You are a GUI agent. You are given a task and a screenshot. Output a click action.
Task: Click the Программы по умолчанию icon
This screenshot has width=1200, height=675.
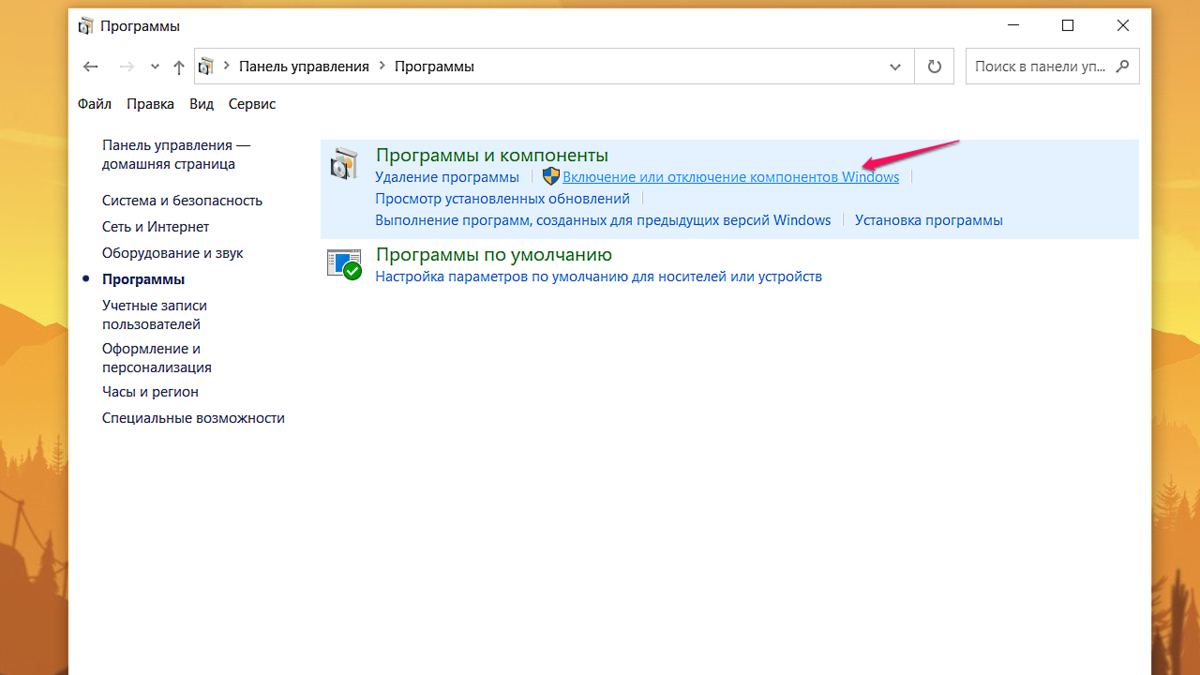click(x=344, y=263)
